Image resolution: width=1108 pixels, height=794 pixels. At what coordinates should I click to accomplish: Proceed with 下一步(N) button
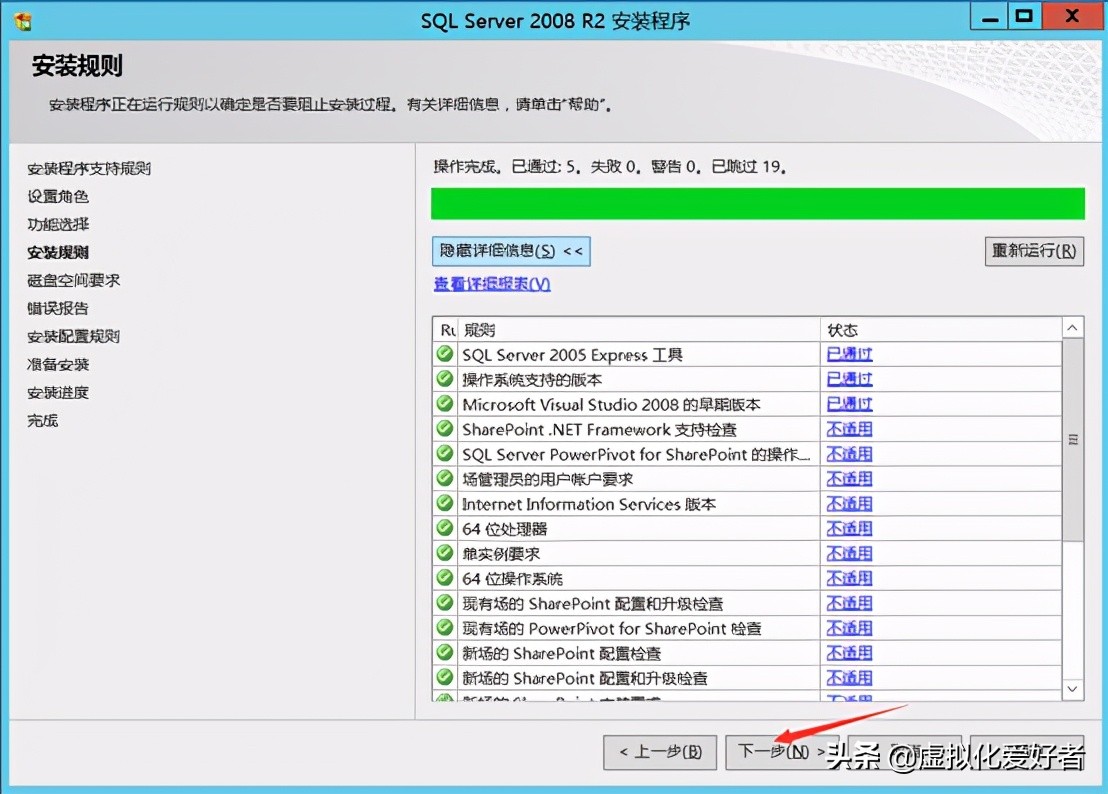[782, 752]
